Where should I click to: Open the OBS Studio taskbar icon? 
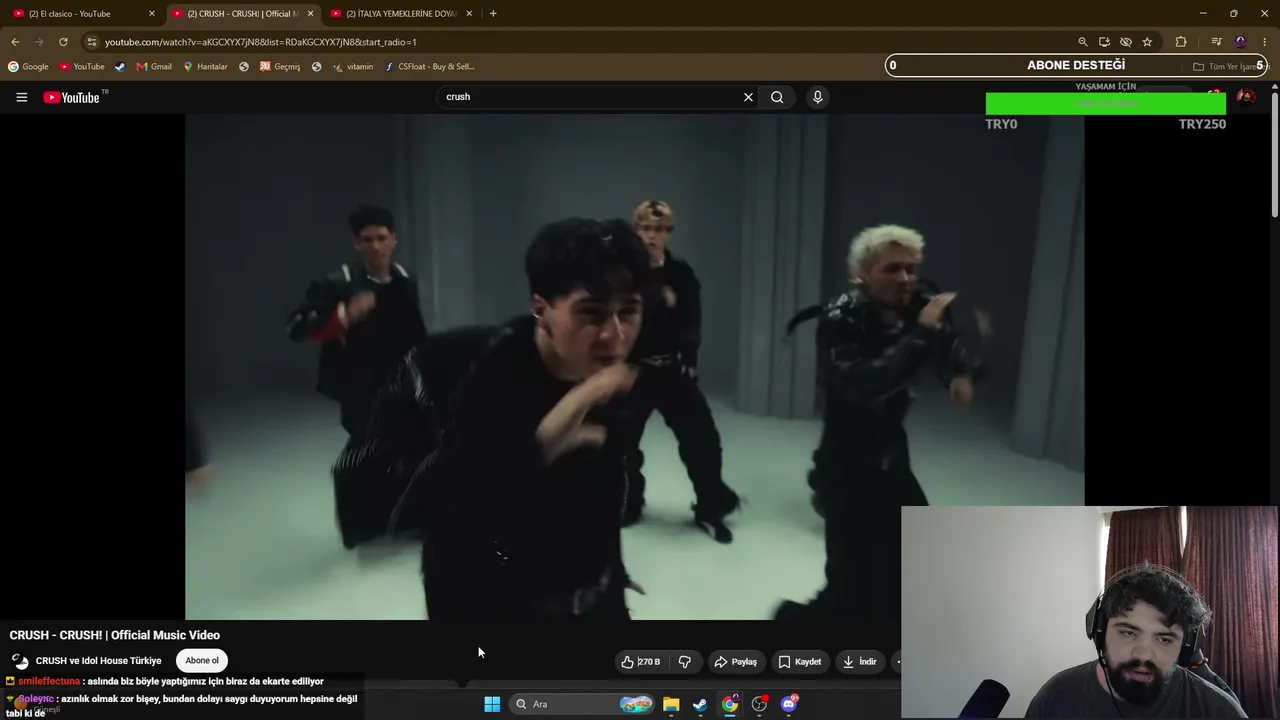click(759, 704)
